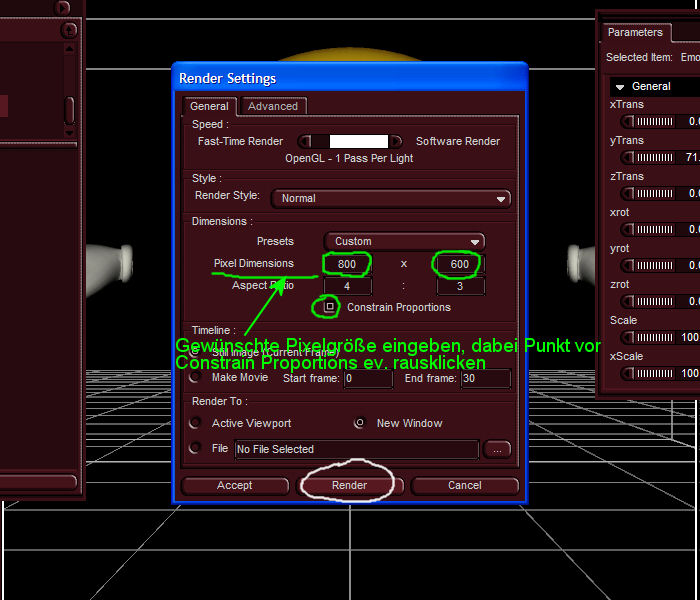The width and height of the screenshot is (700, 600).
Task: Click the aspect ratio field showing 4
Action: 347,286
